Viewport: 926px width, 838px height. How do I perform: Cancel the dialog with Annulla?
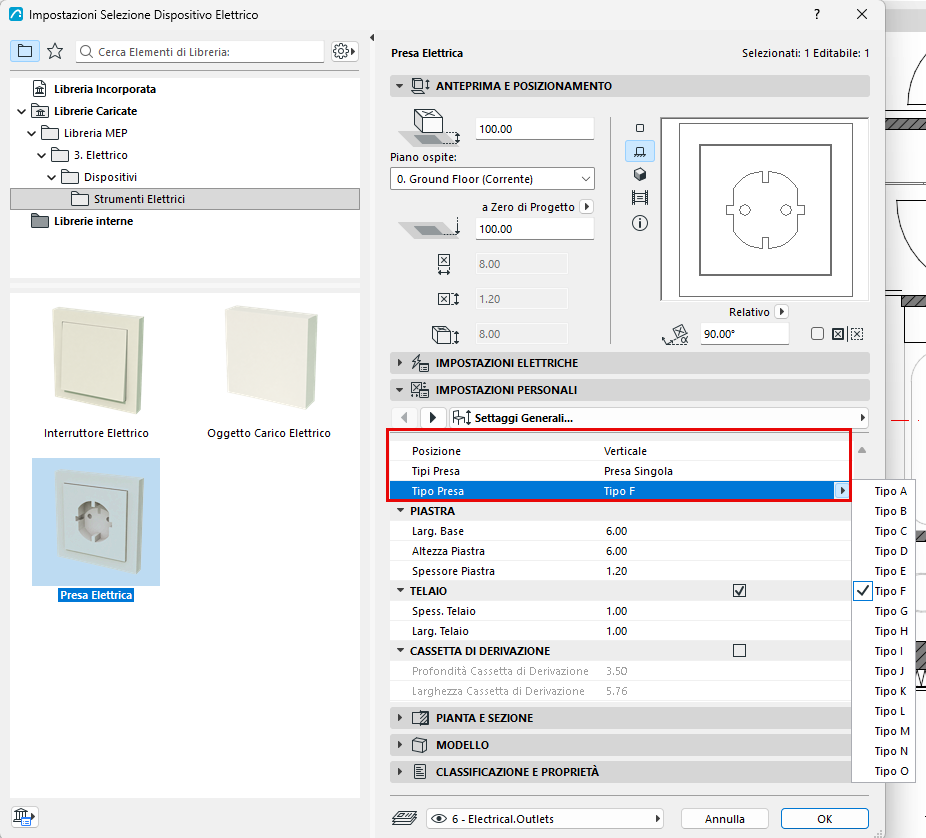[x=725, y=819]
